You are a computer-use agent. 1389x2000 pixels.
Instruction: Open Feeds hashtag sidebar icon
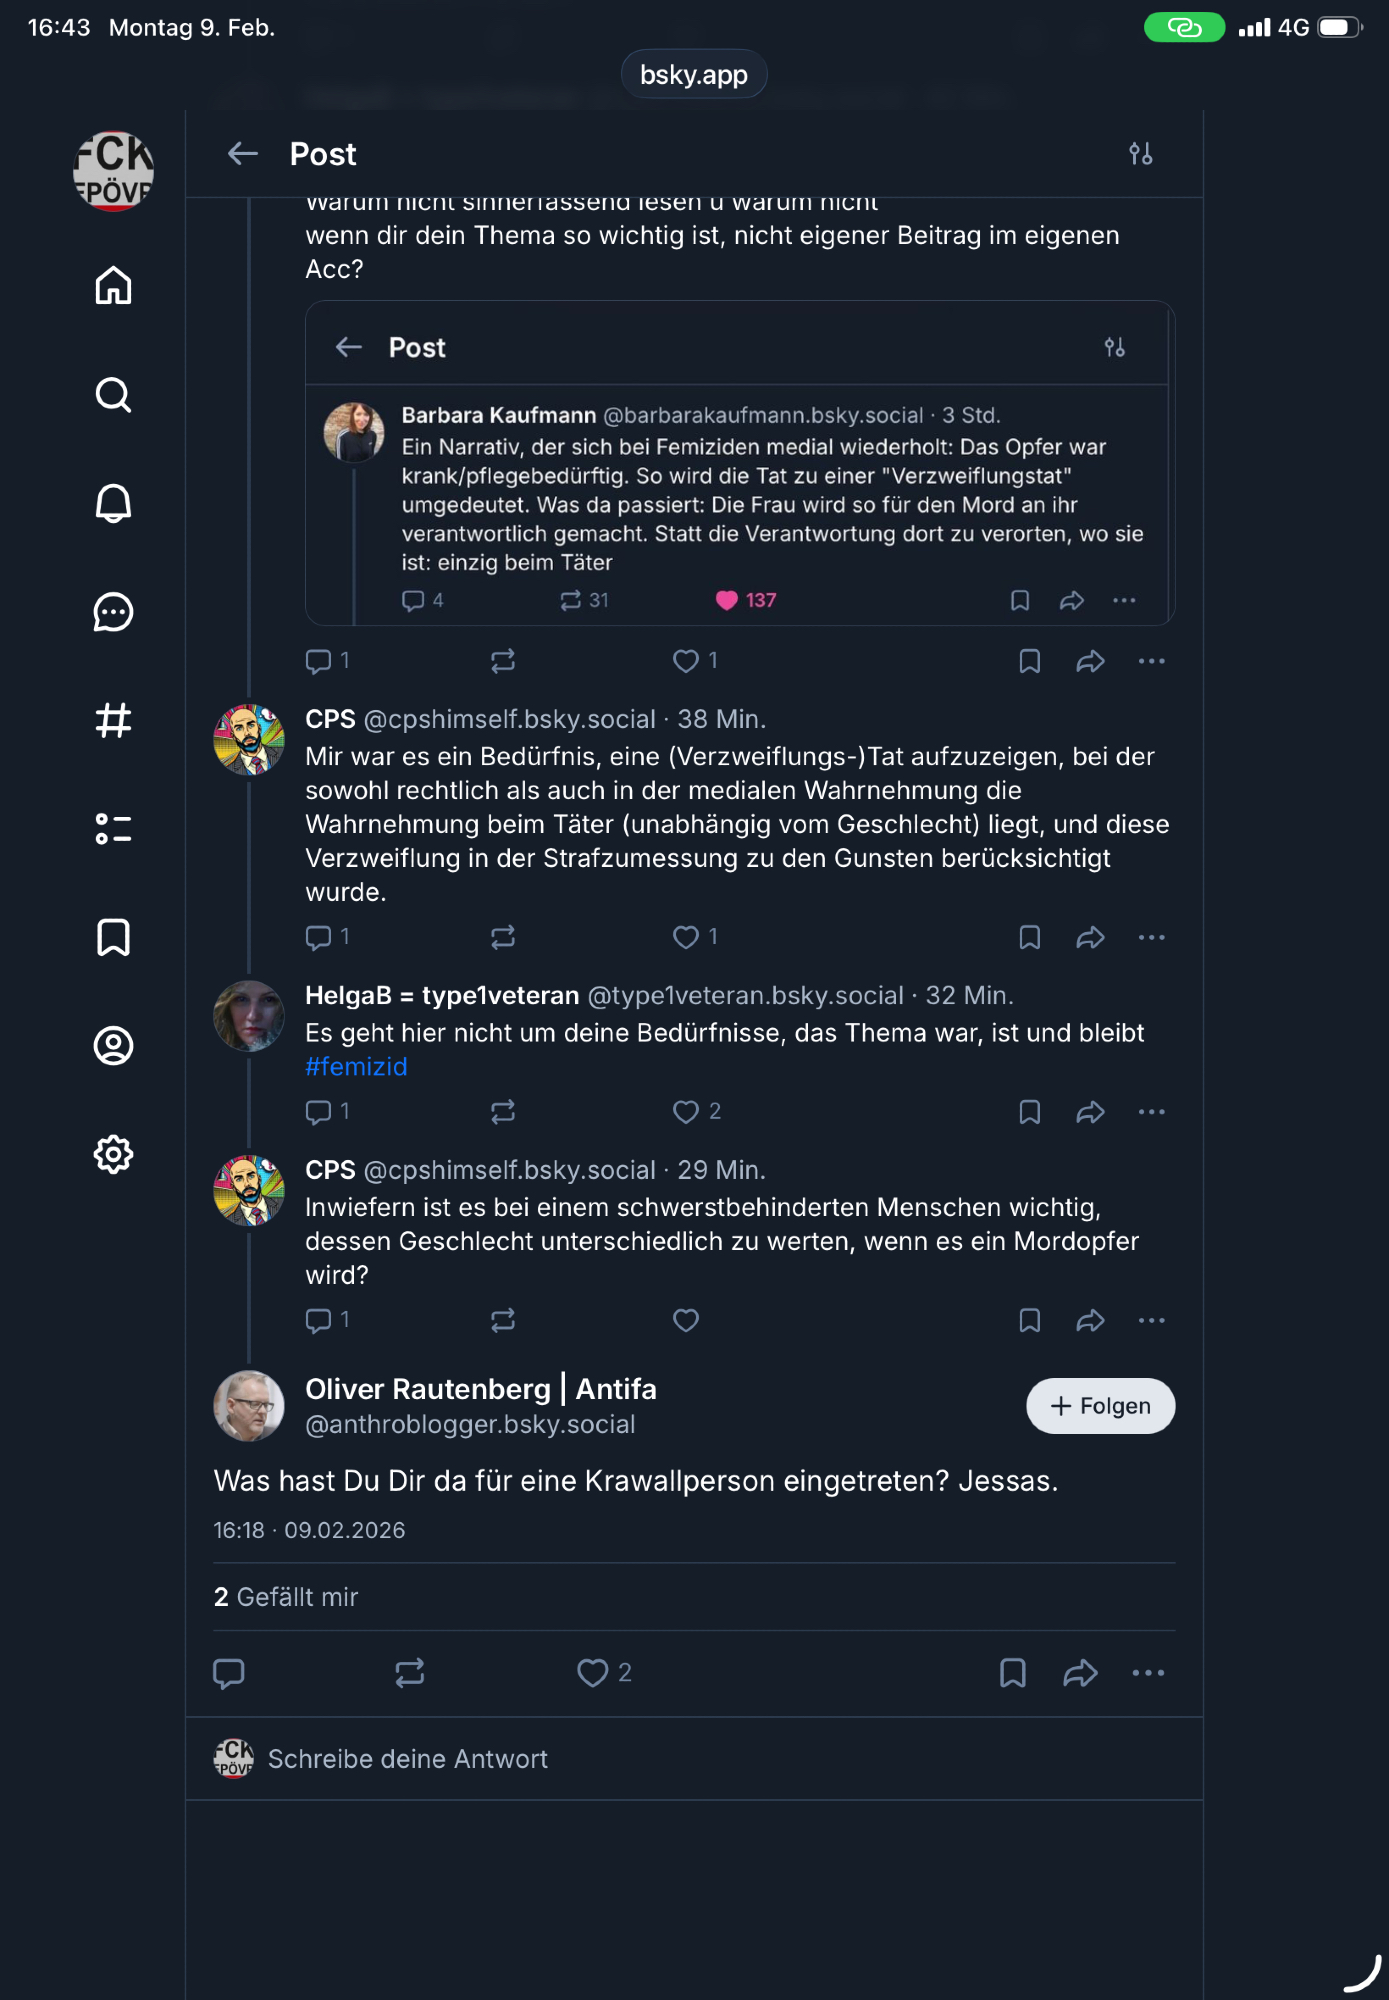click(113, 720)
